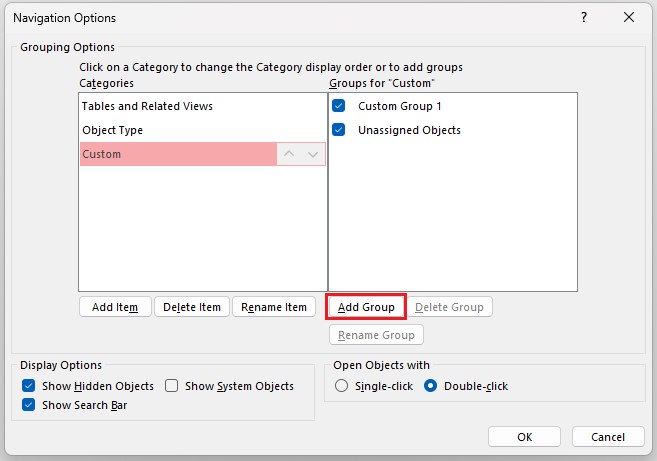The width and height of the screenshot is (657, 461).
Task: Enable Show System Objects checkbox
Action: pos(171,386)
